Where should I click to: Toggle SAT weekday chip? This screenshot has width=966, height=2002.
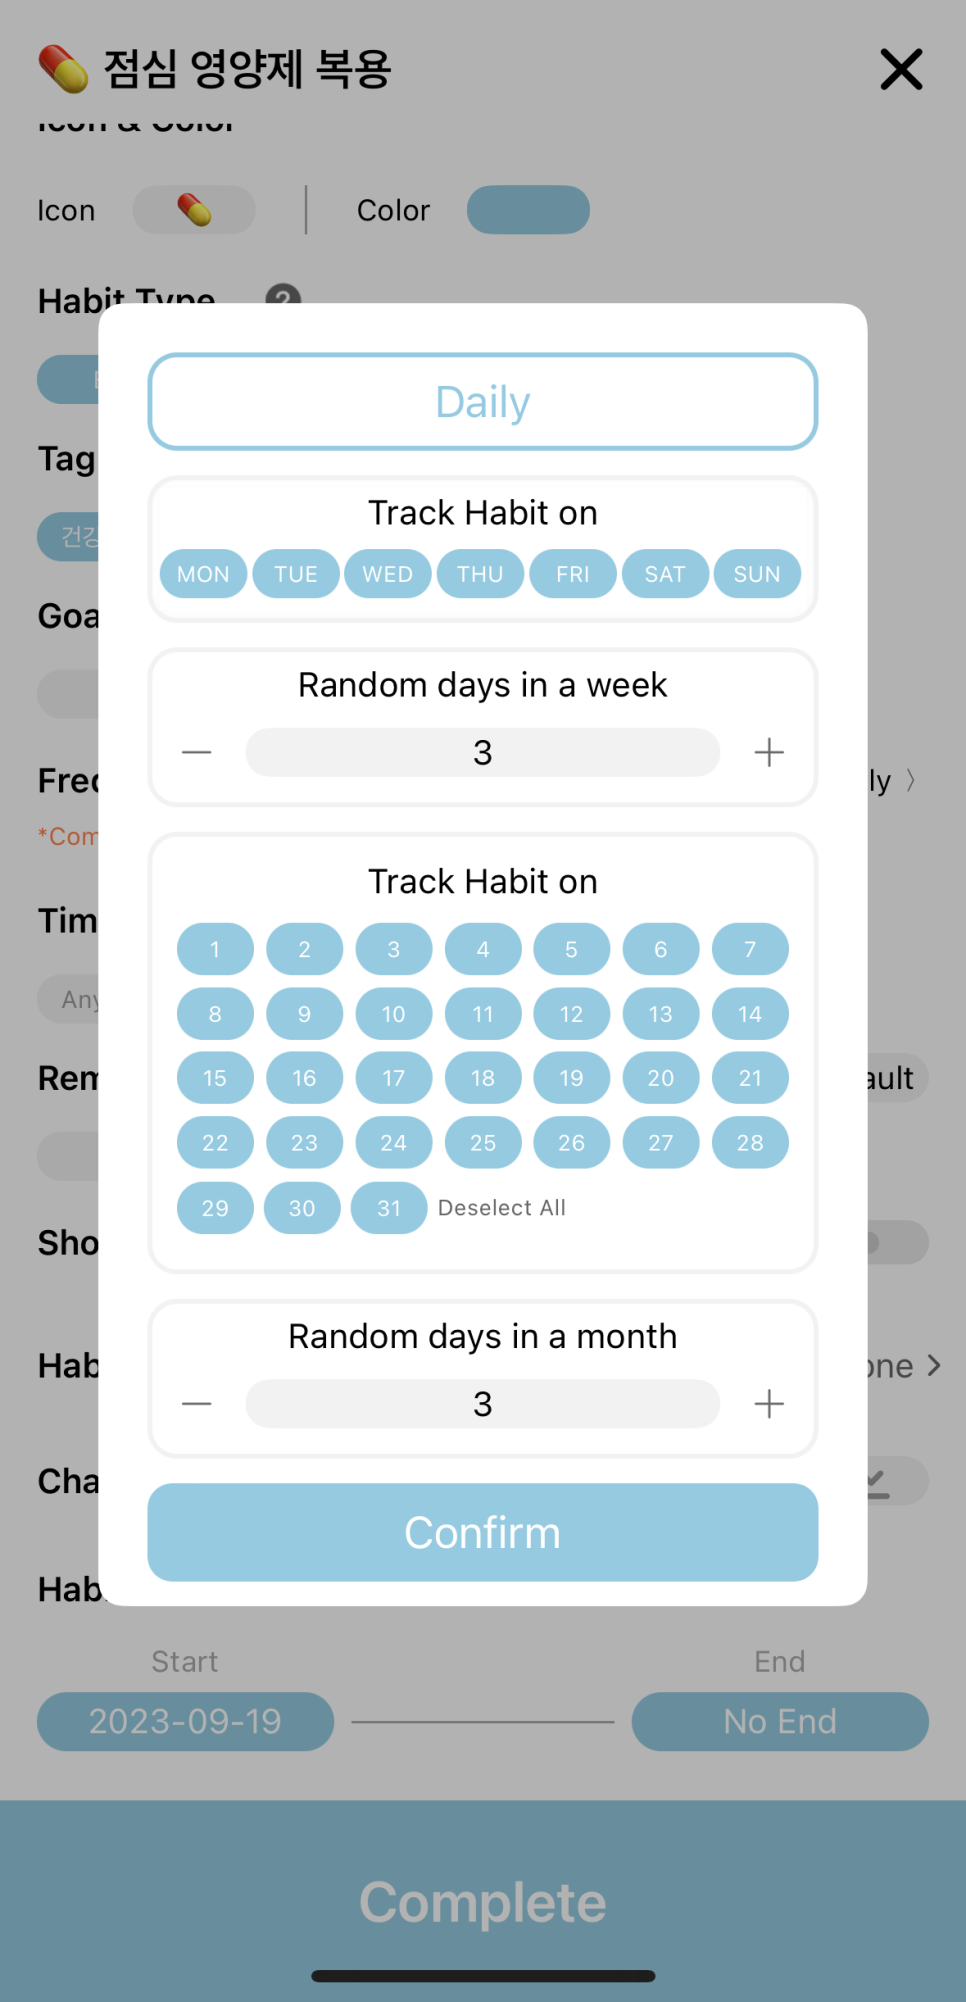point(665,574)
